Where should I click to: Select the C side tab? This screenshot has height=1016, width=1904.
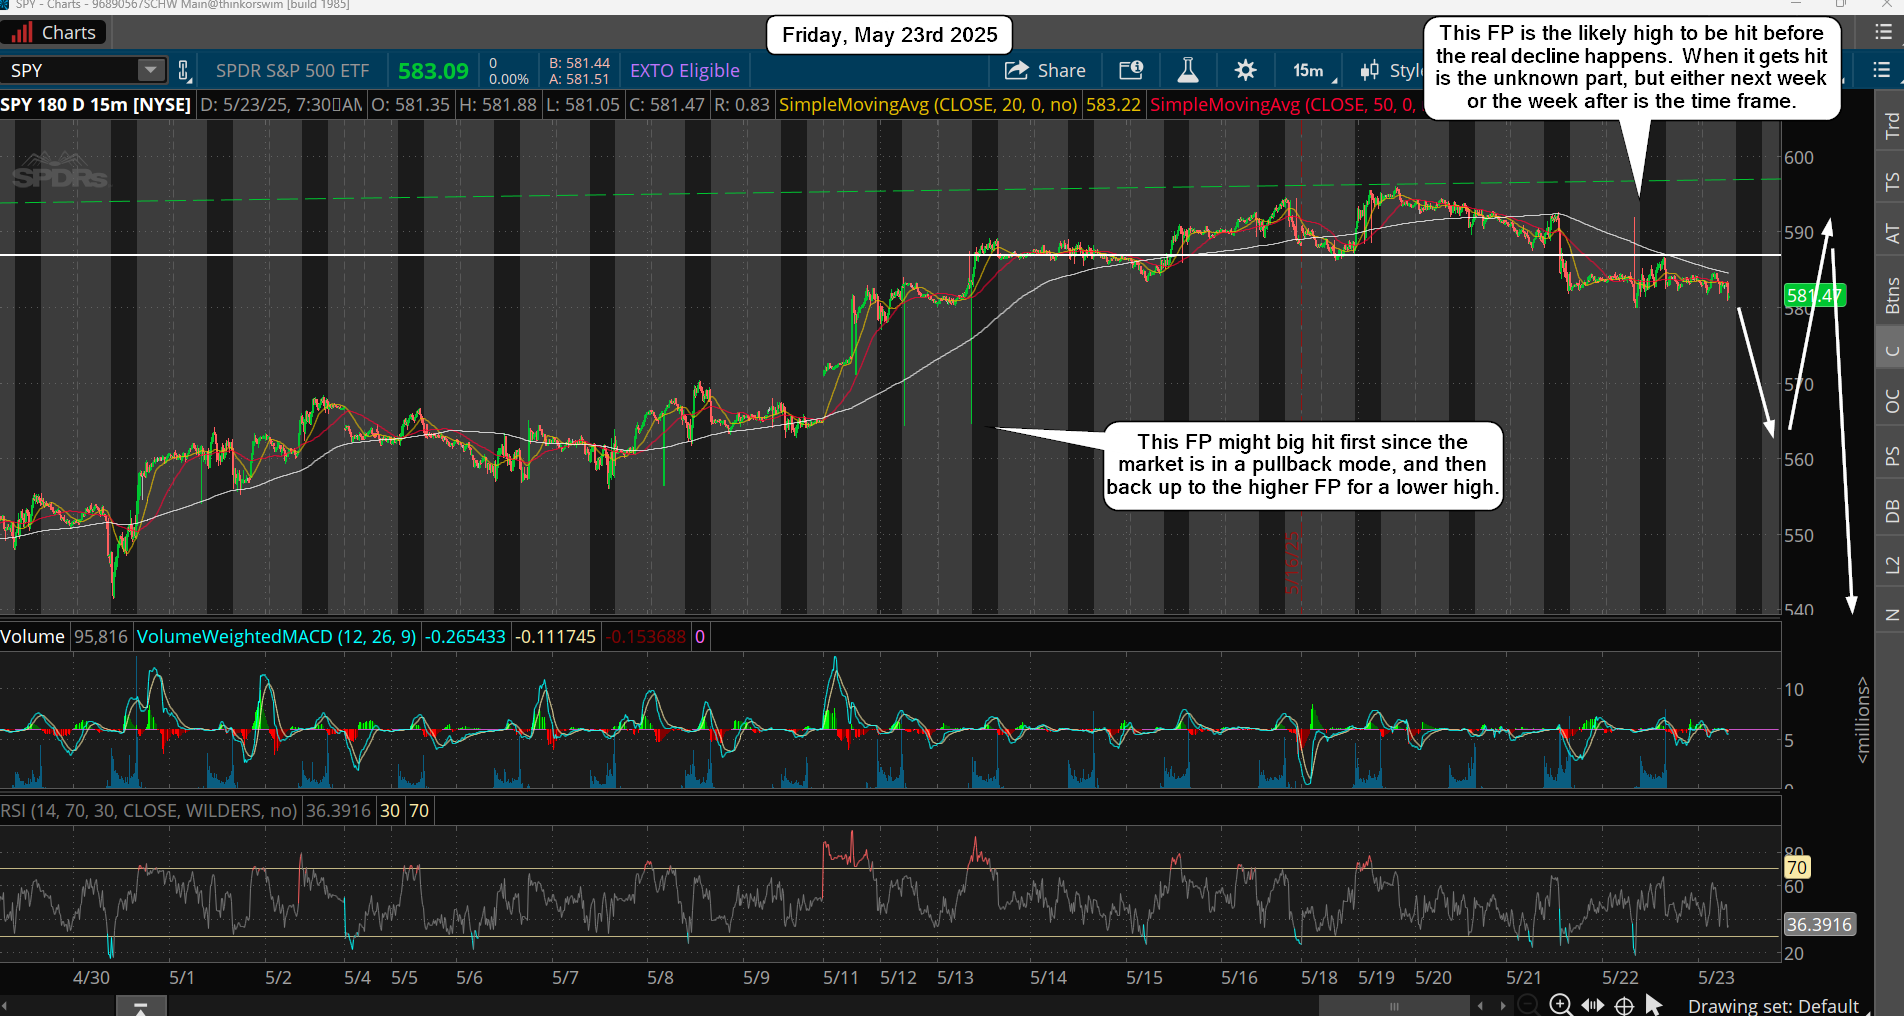(x=1891, y=350)
